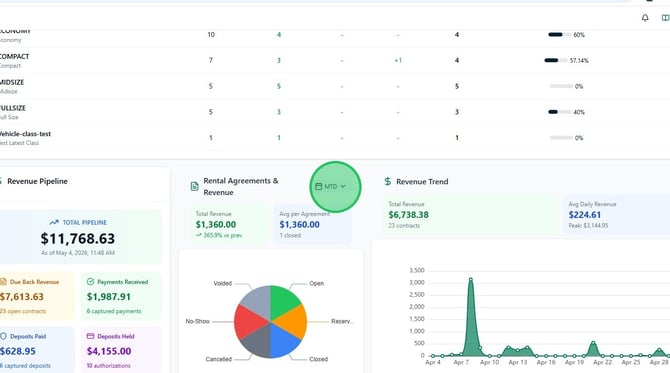The image size is (670, 373).
Task: Click the 23 contracts label
Action: click(404, 226)
